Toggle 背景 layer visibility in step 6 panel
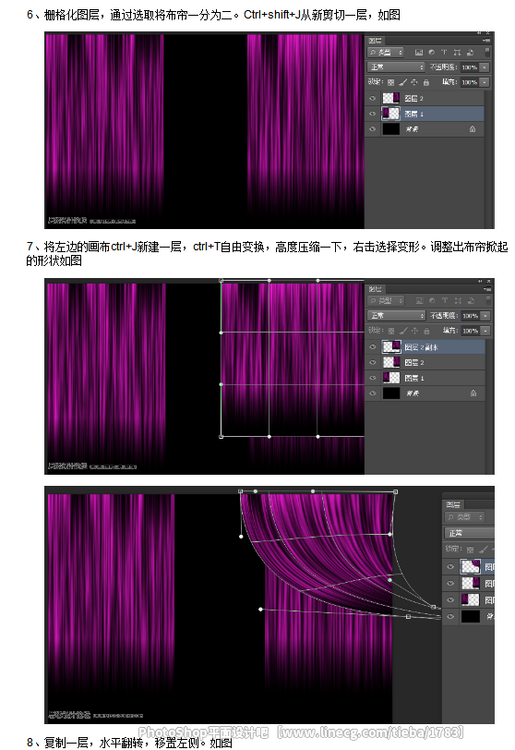This screenshot has height=750, width=515. pyautogui.click(x=373, y=129)
